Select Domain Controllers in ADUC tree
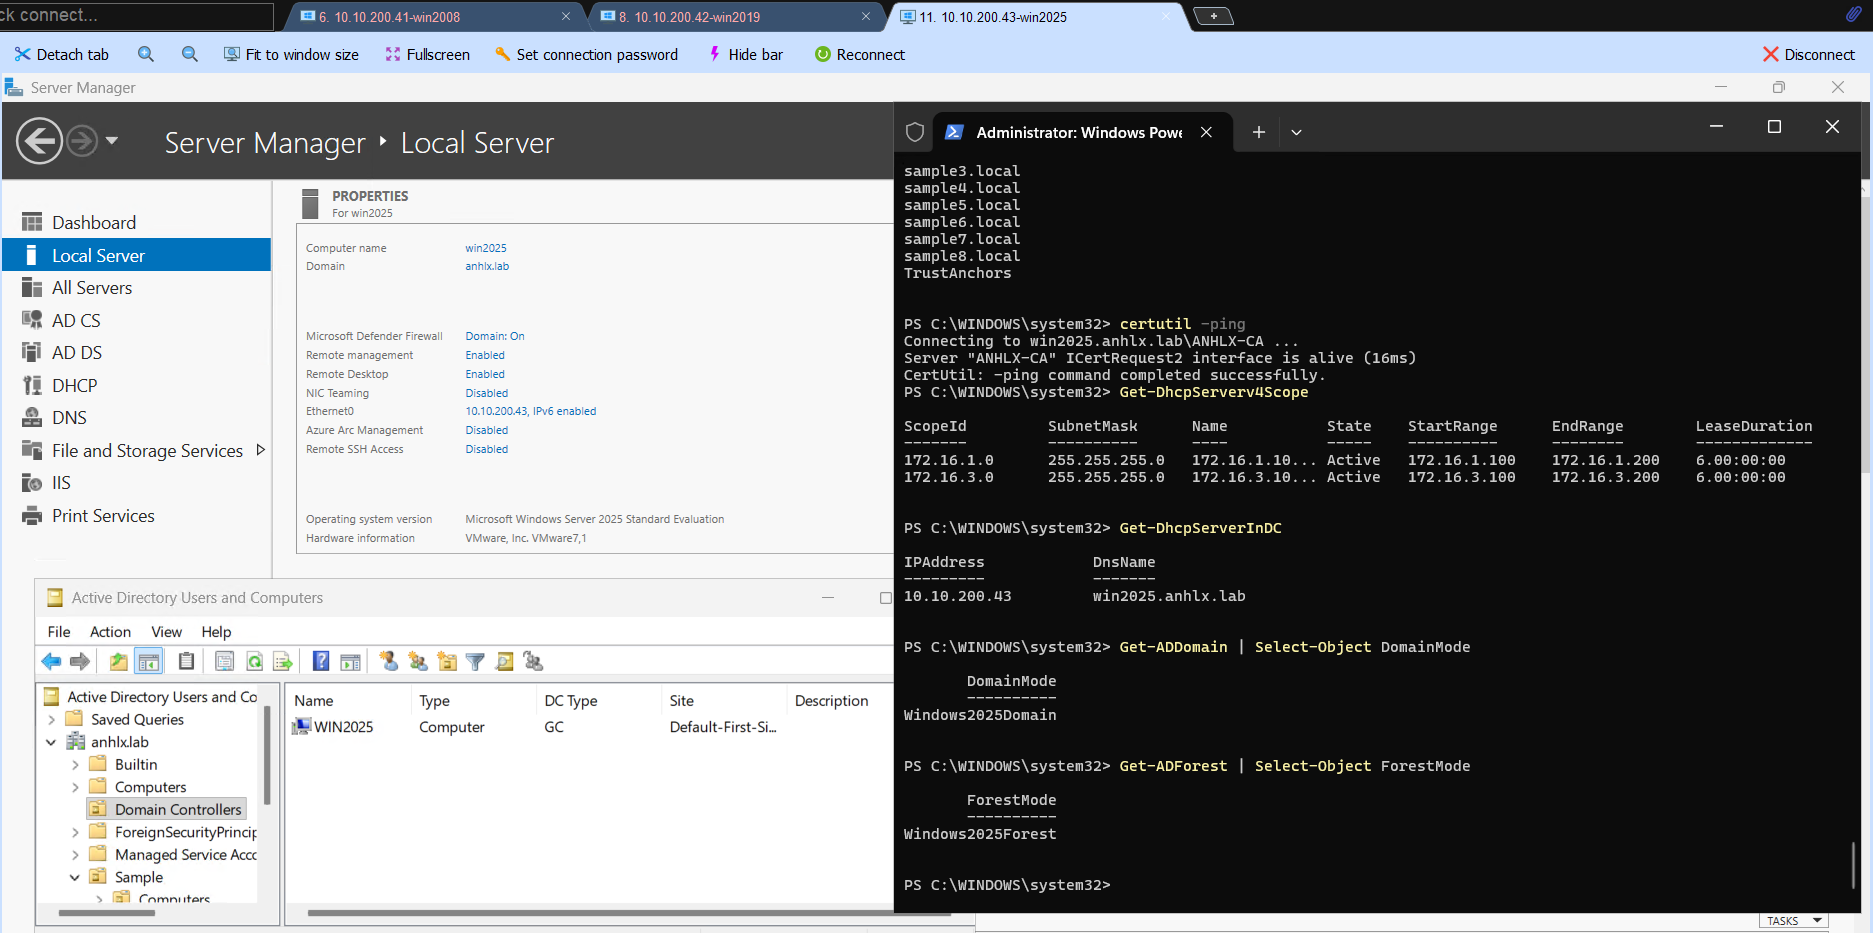The width and height of the screenshot is (1873, 933). tap(178, 809)
